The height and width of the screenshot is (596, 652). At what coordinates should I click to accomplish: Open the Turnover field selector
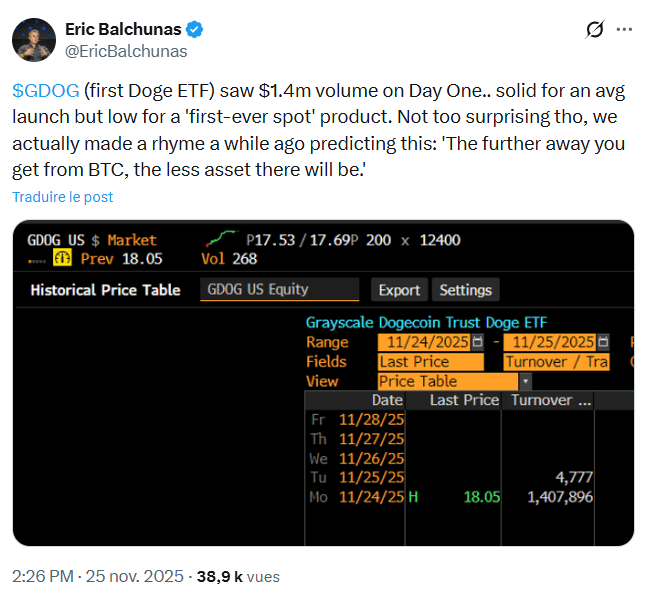tap(557, 362)
